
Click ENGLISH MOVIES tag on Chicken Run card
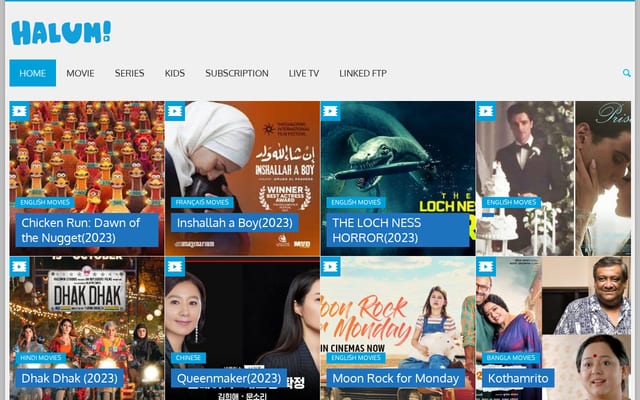(x=45, y=202)
